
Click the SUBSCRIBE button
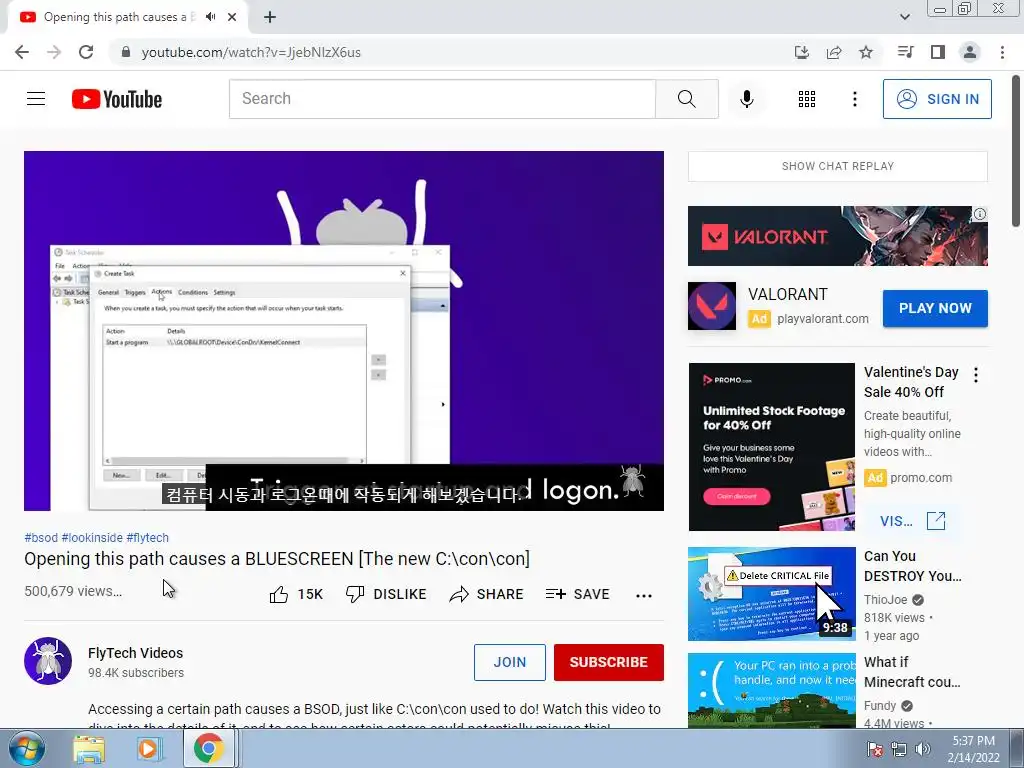[x=609, y=662]
